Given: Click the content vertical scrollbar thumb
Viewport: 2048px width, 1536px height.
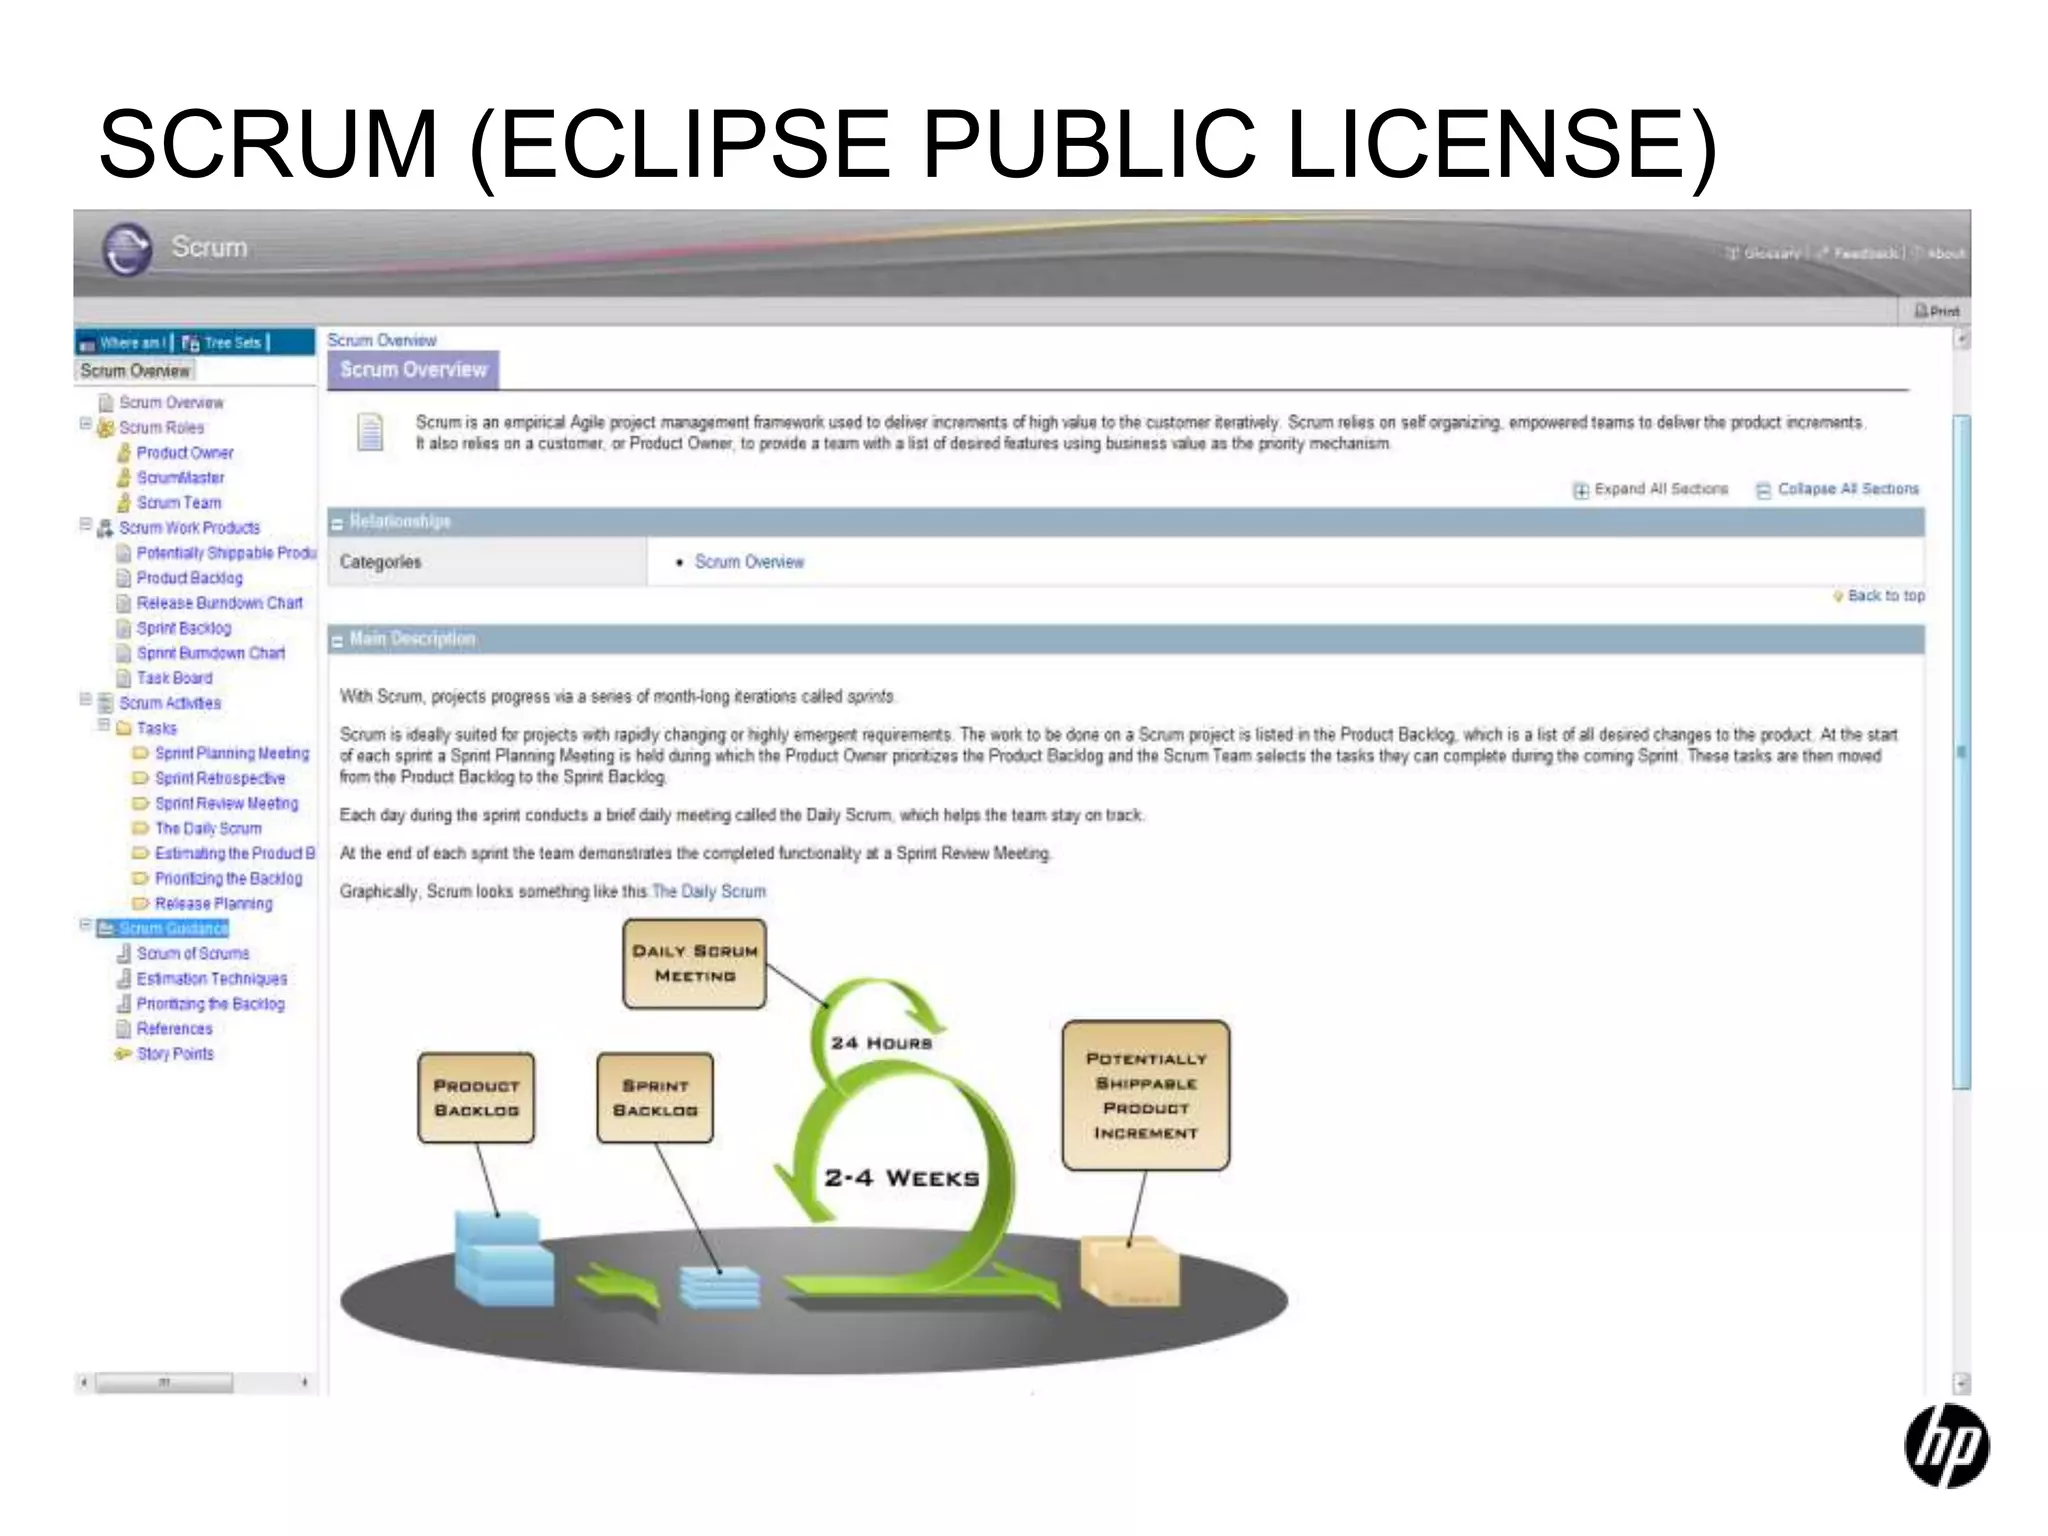Looking at the screenshot, I should pyautogui.click(x=1962, y=751).
